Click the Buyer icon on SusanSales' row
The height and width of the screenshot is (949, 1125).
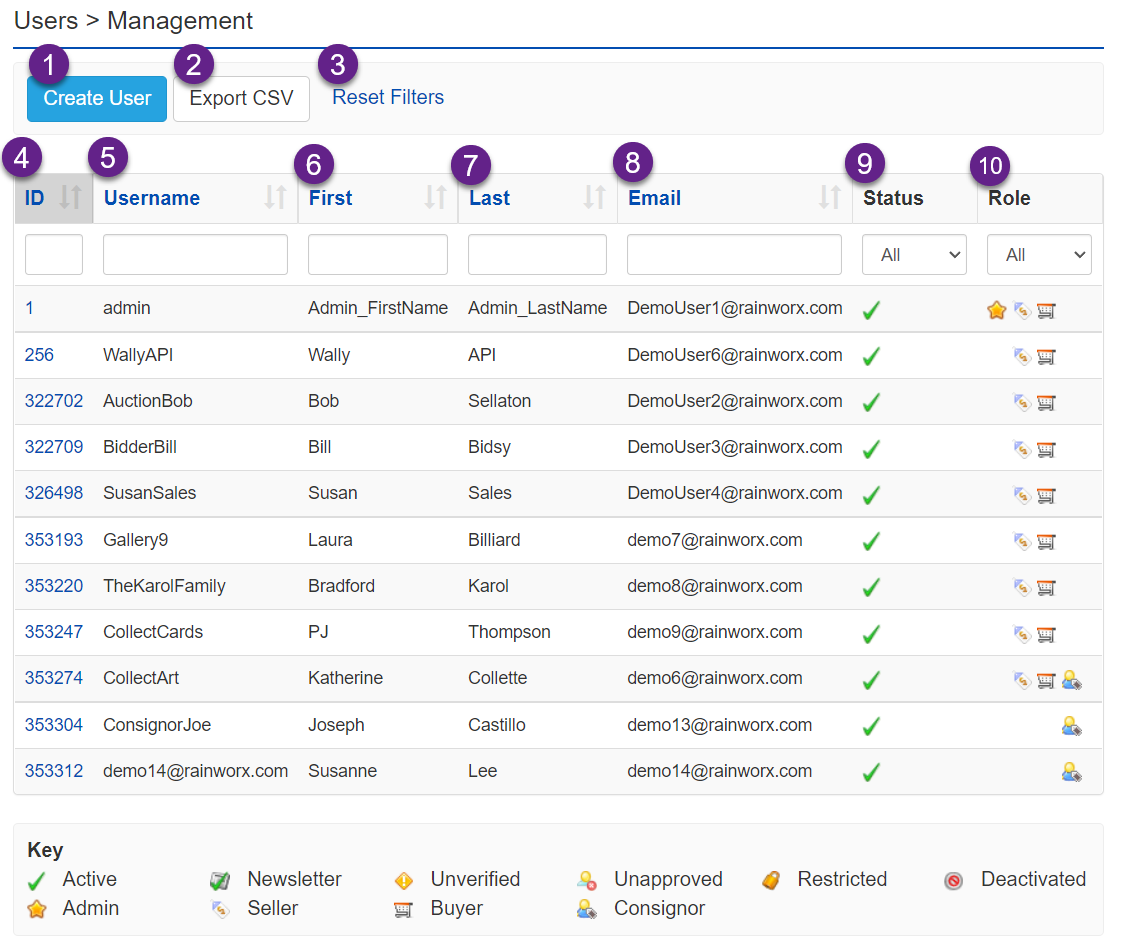(x=1046, y=495)
